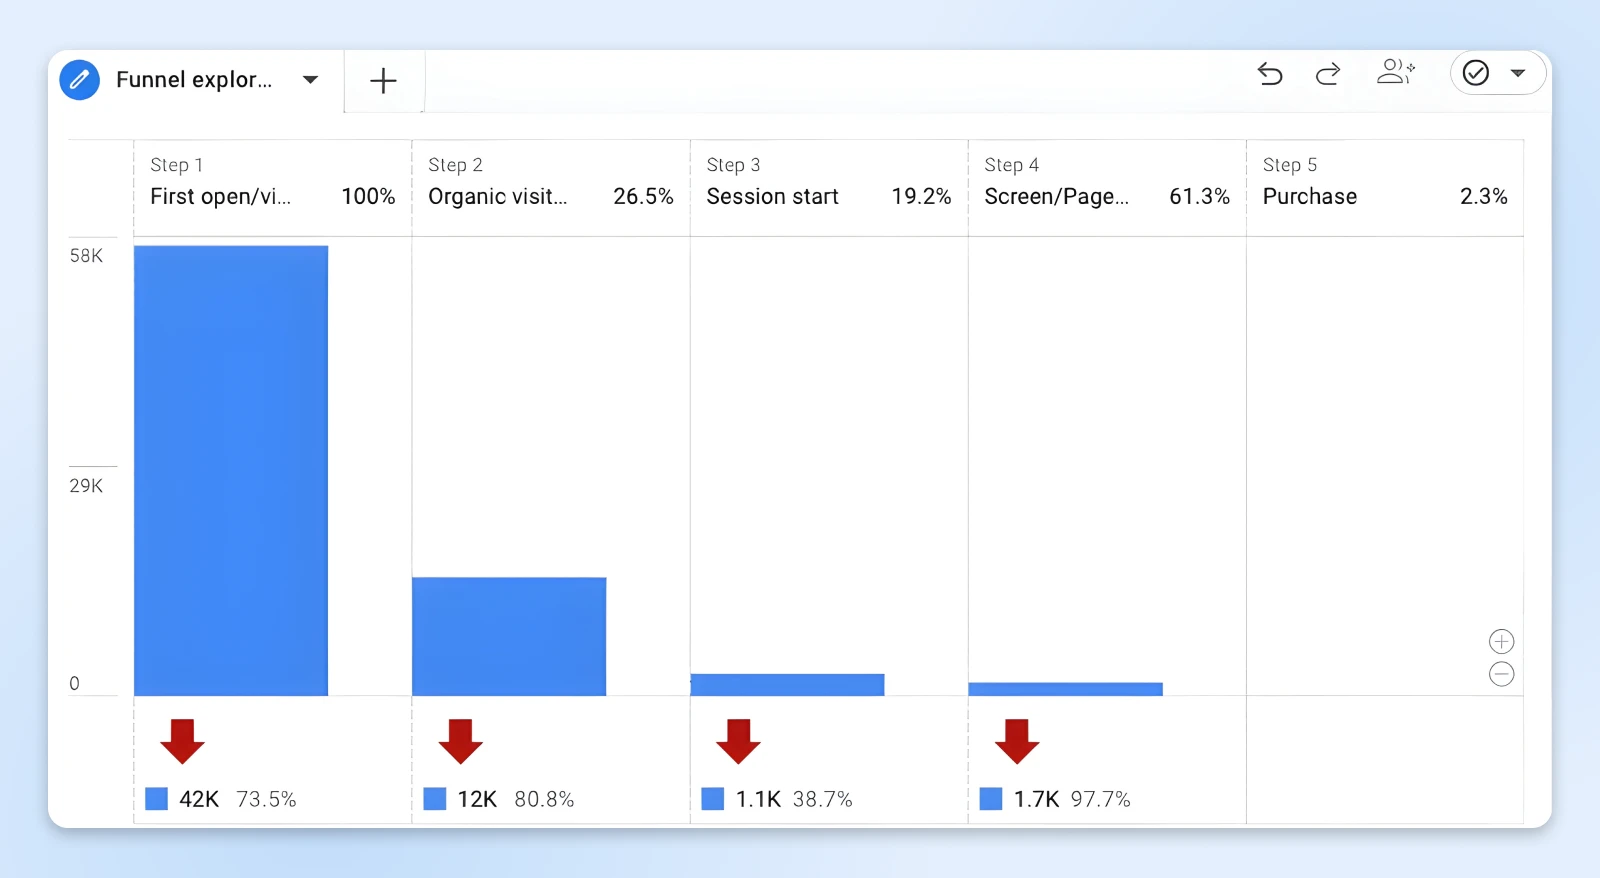
Task: Click the blue swatch next to 1.7K
Action: [x=991, y=799]
